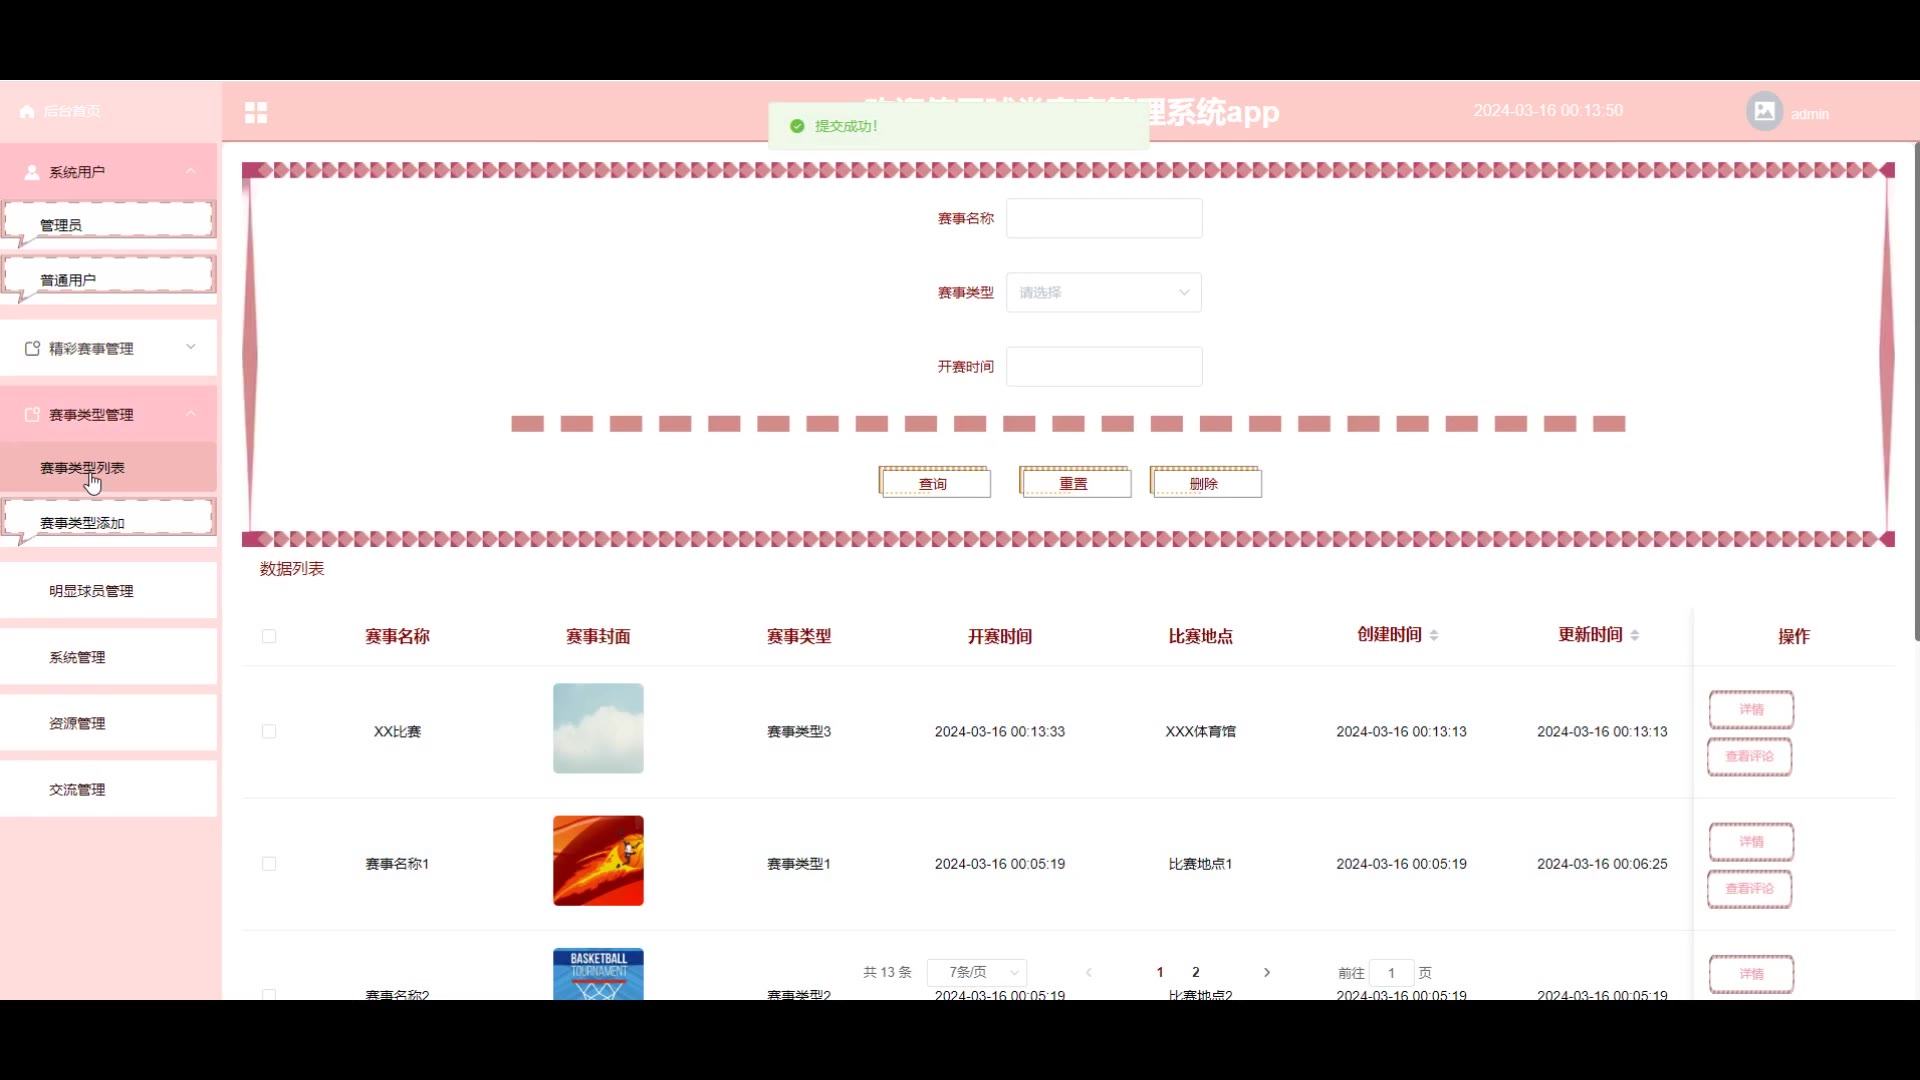Viewport: 1920px width, 1080px height.
Task: Open 查看评论 for XX比赛 row
Action: pyautogui.click(x=1750, y=756)
